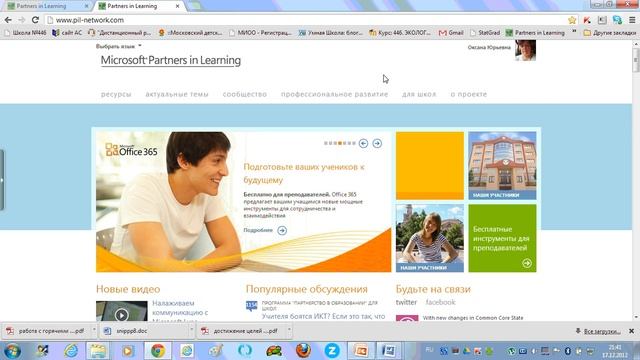This screenshot has width=640, height=360.
Task: Click the Microsoft Partners in Learning logo
Action: pos(171,60)
